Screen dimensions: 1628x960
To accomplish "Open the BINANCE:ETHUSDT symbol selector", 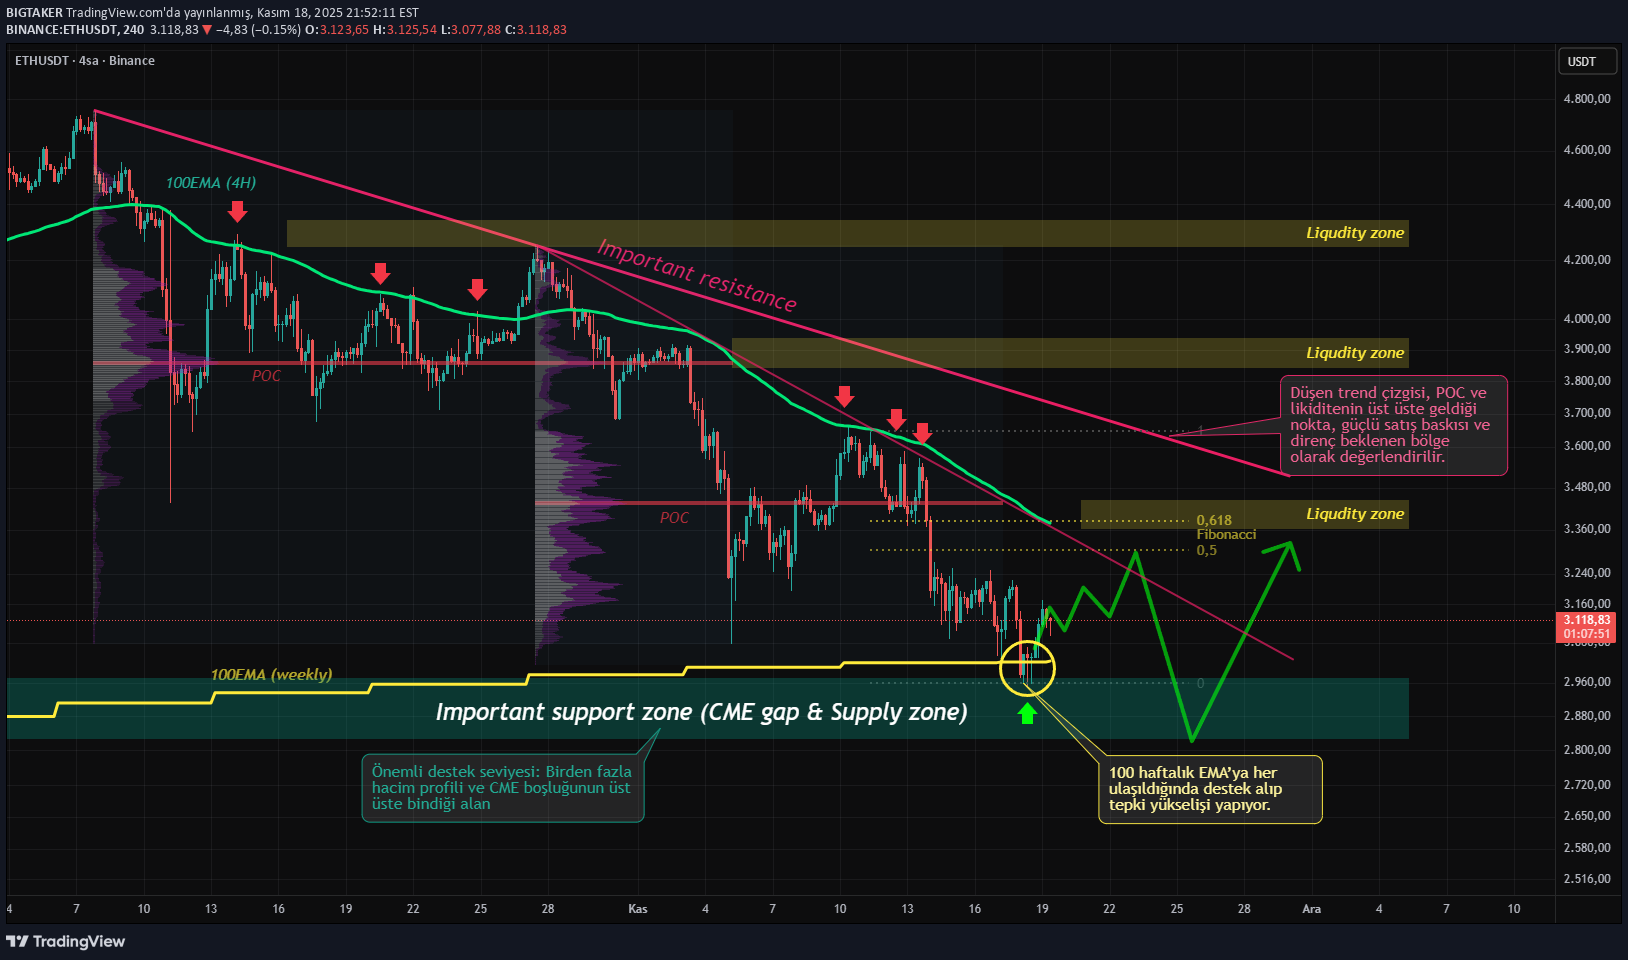I will tap(60, 30).
